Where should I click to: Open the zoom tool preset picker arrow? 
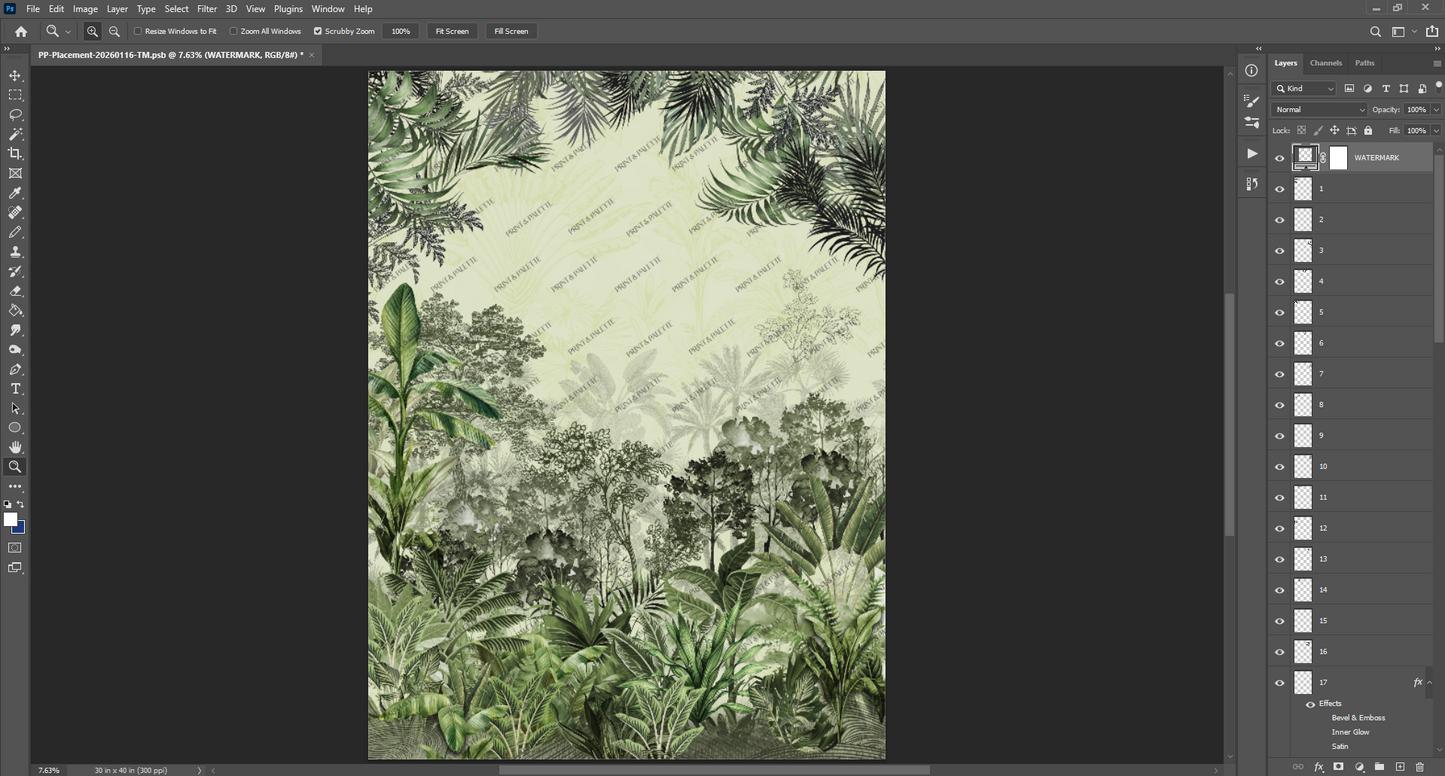(68, 32)
